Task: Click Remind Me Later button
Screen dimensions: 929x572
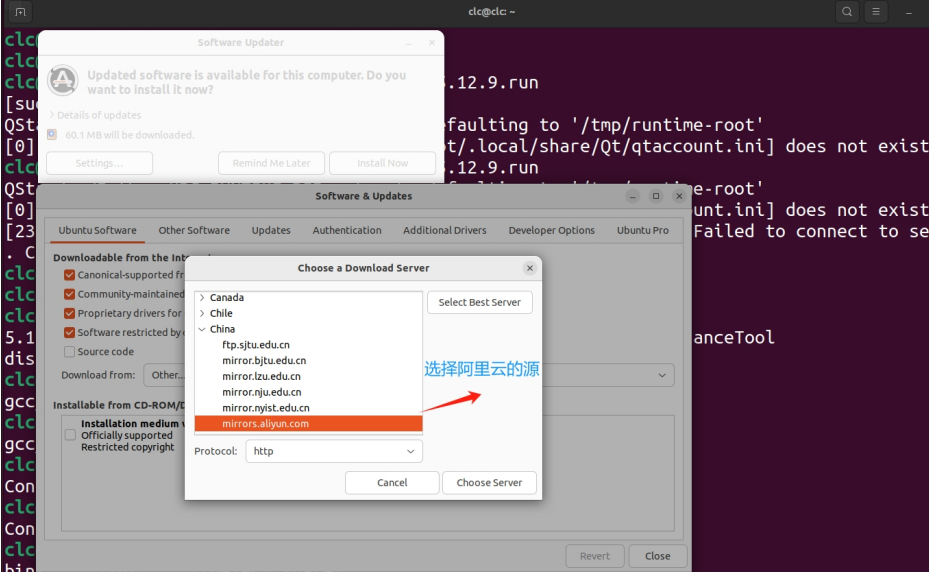Action: point(271,163)
